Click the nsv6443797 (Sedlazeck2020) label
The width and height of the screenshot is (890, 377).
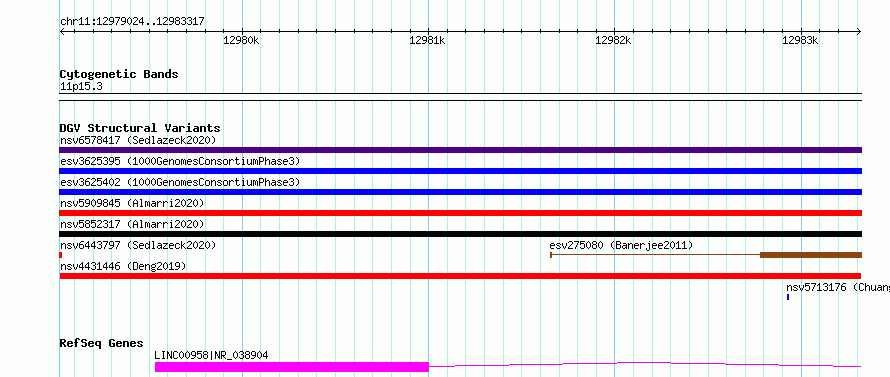point(138,245)
